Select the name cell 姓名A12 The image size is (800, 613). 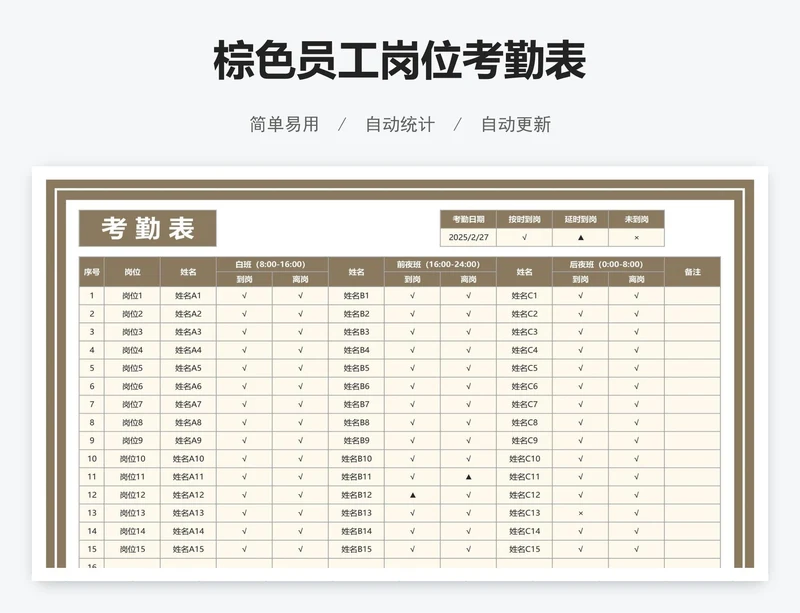click(x=188, y=495)
